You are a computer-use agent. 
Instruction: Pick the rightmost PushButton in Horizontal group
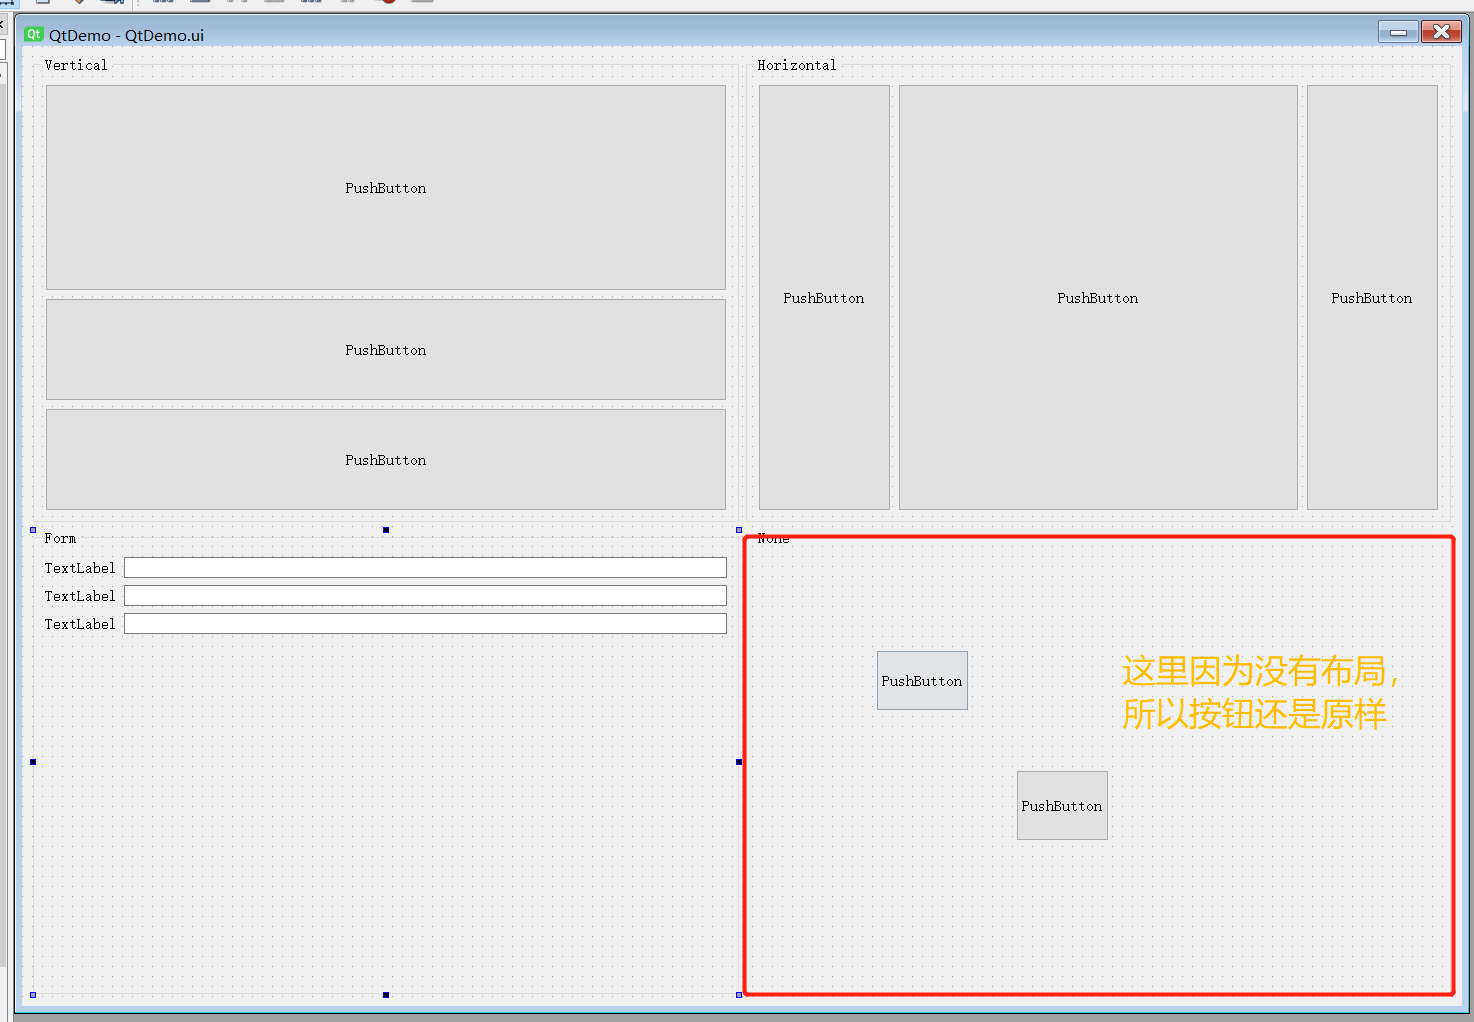pyautogui.click(x=1371, y=298)
